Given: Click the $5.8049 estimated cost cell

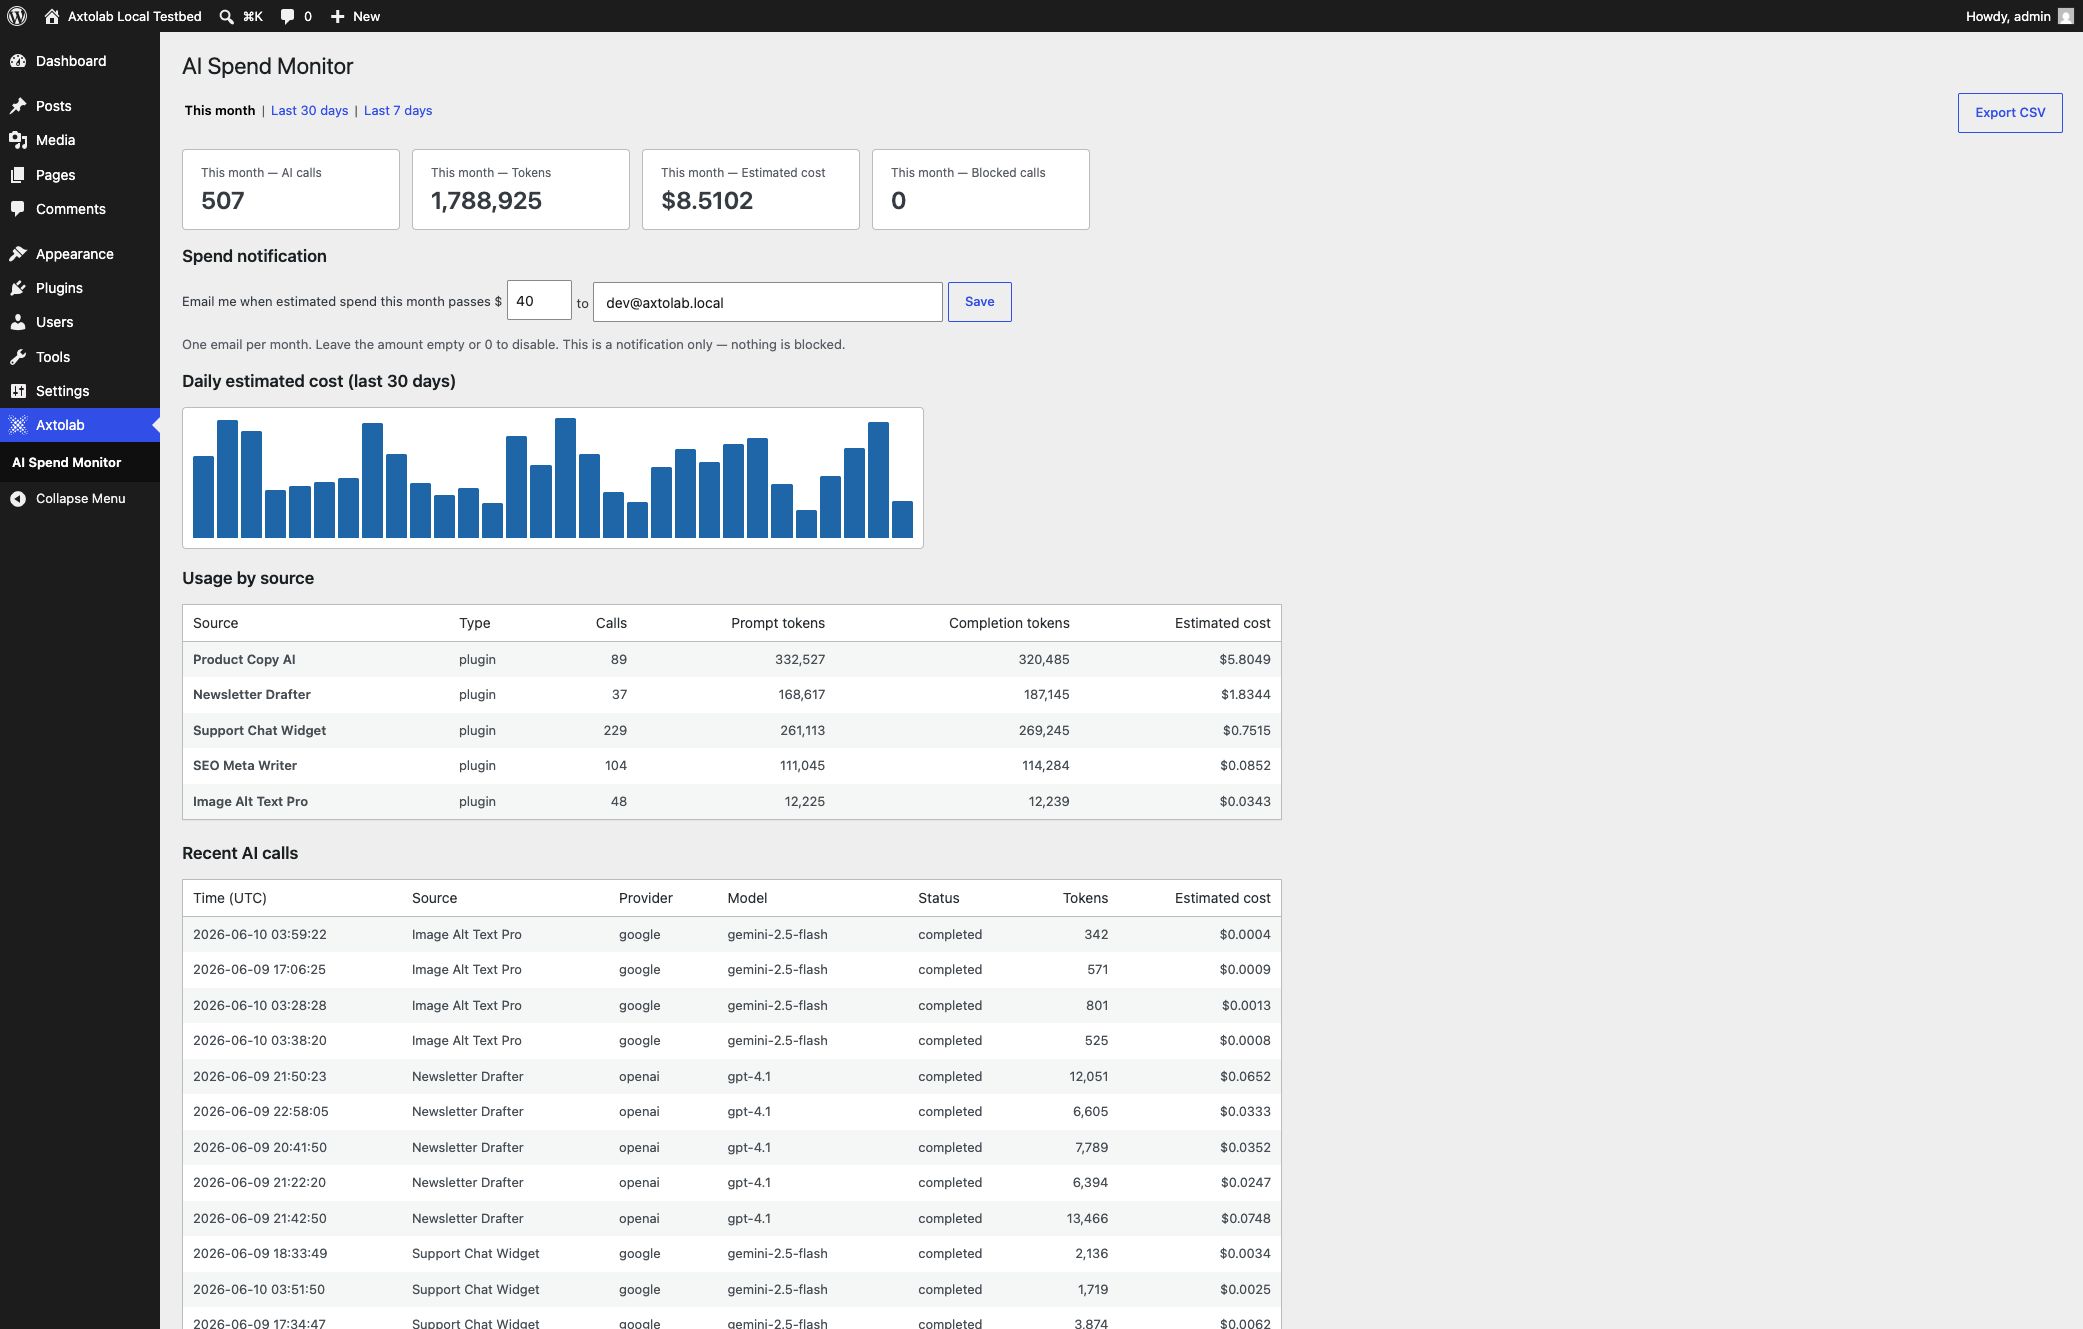Looking at the screenshot, I should point(1244,659).
